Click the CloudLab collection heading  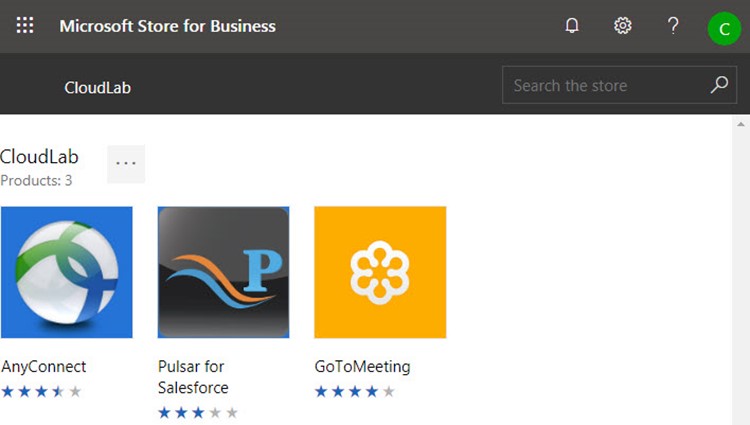(40, 157)
